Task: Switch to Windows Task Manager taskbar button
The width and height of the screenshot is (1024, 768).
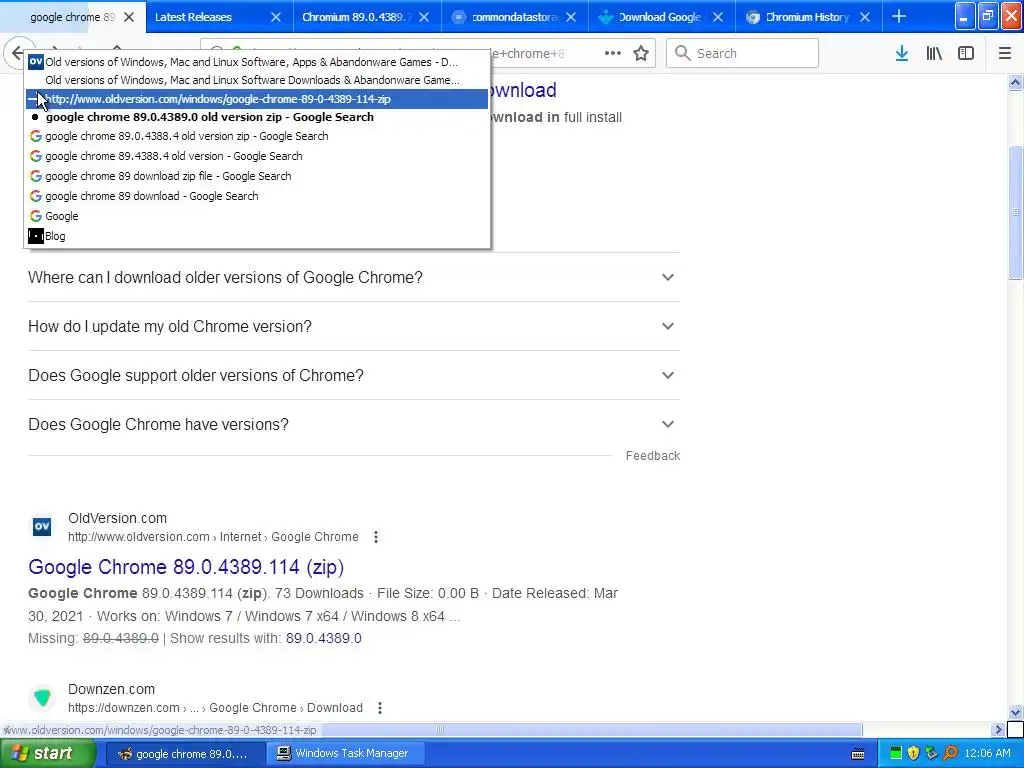Action: 345,754
